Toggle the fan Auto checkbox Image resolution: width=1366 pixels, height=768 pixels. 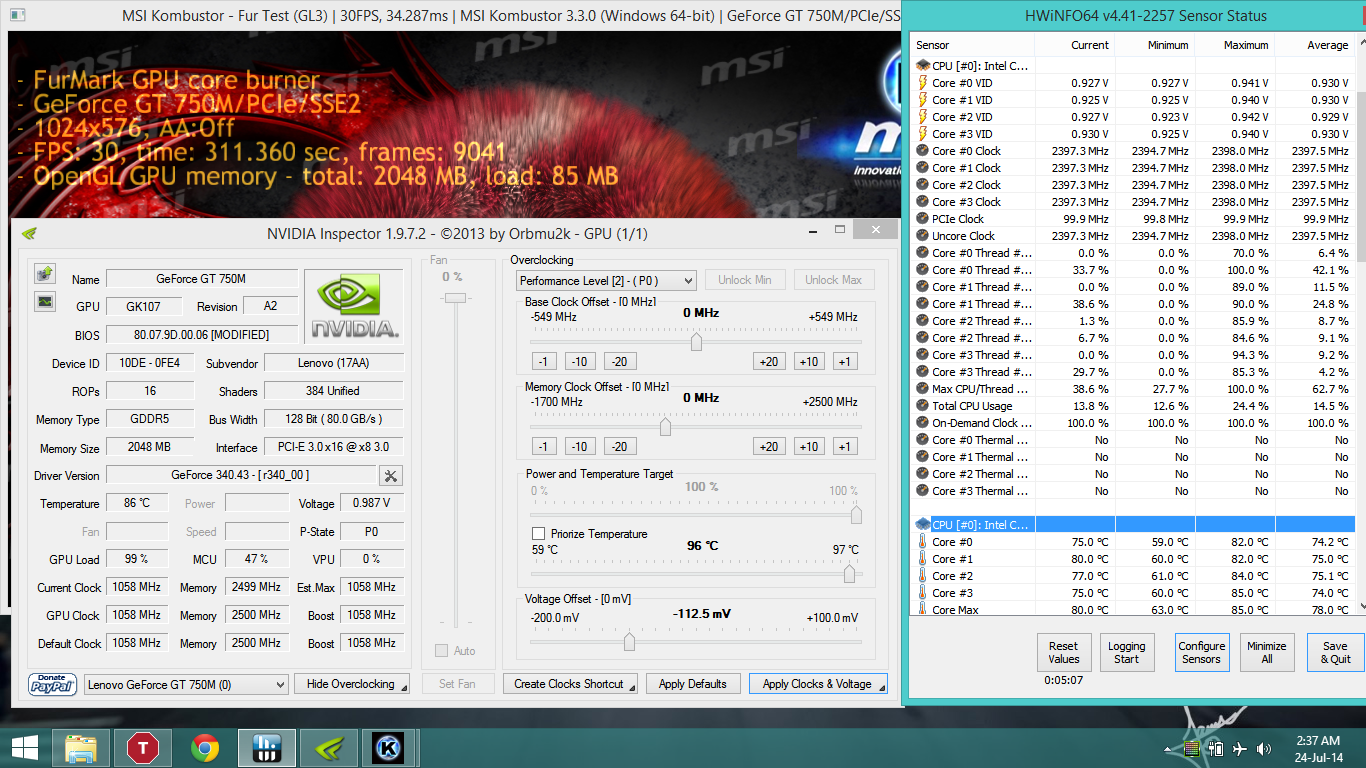click(441, 651)
